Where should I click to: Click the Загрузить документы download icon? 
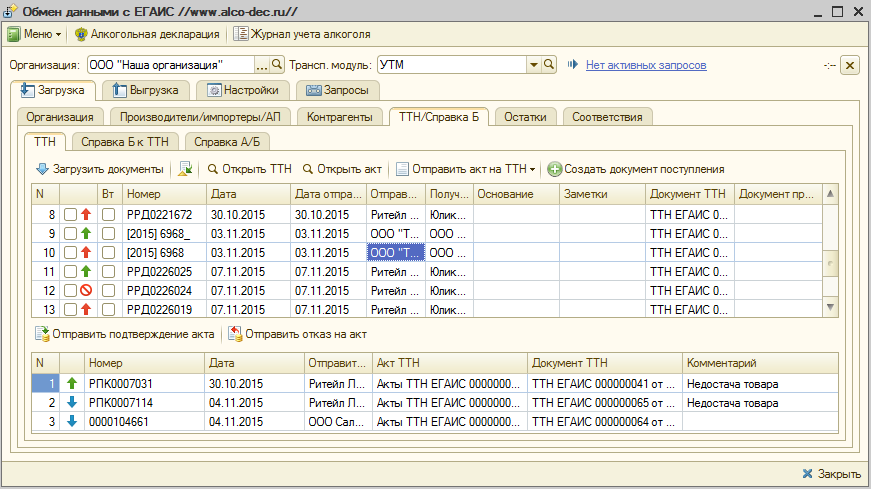(42, 169)
